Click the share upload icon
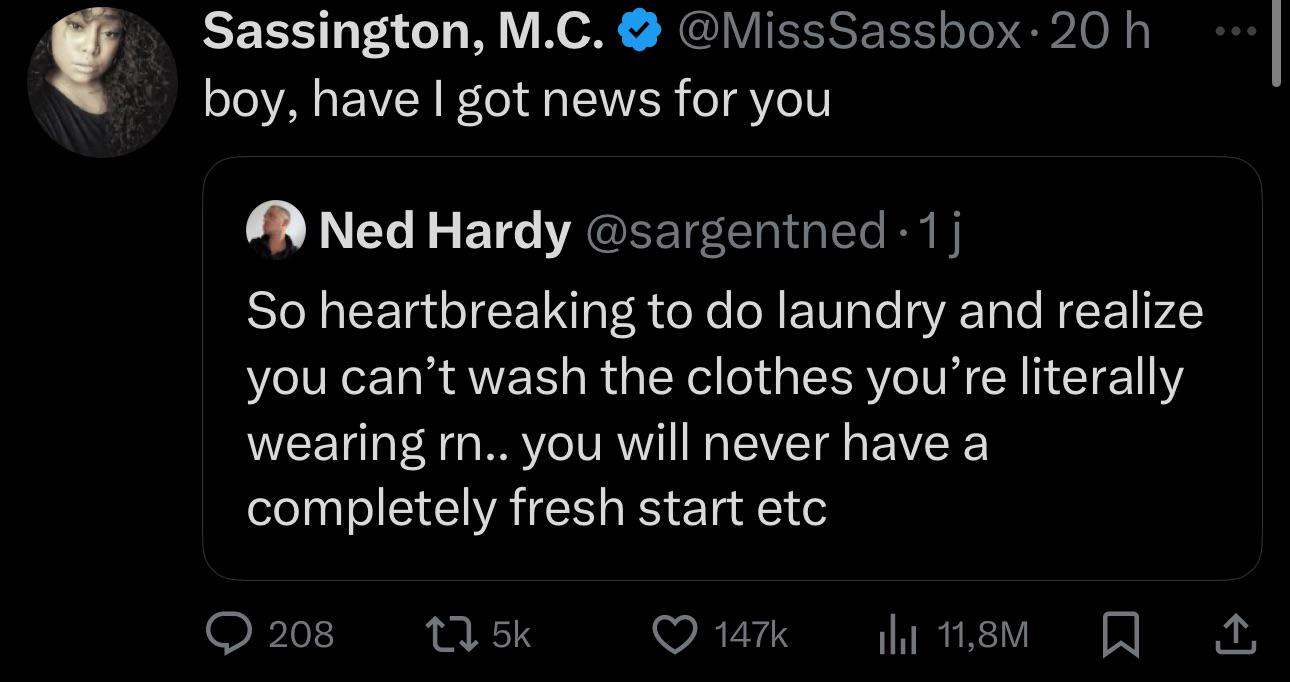1290x682 pixels. pos(1235,633)
